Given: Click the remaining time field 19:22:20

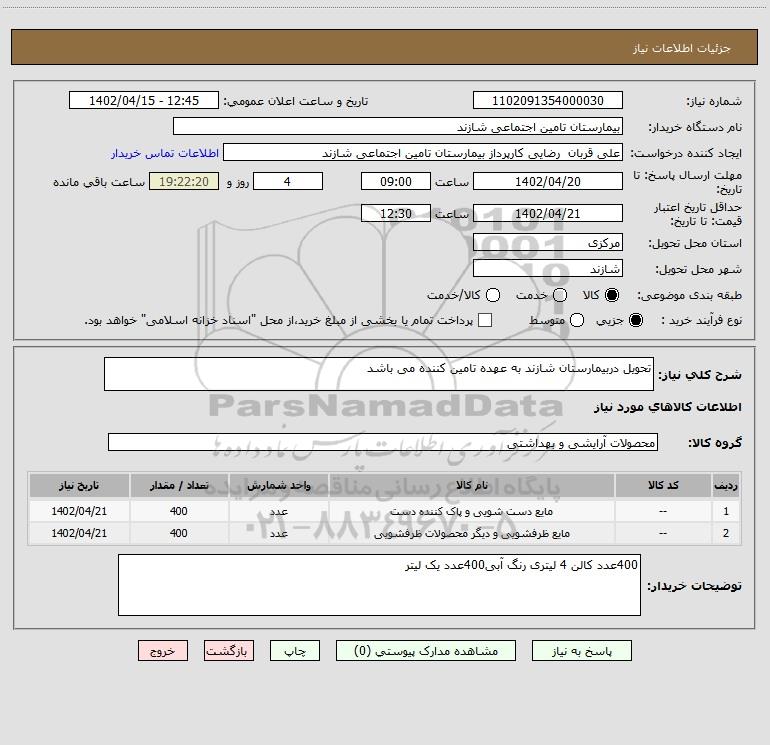Looking at the screenshot, I should click(x=184, y=181).
